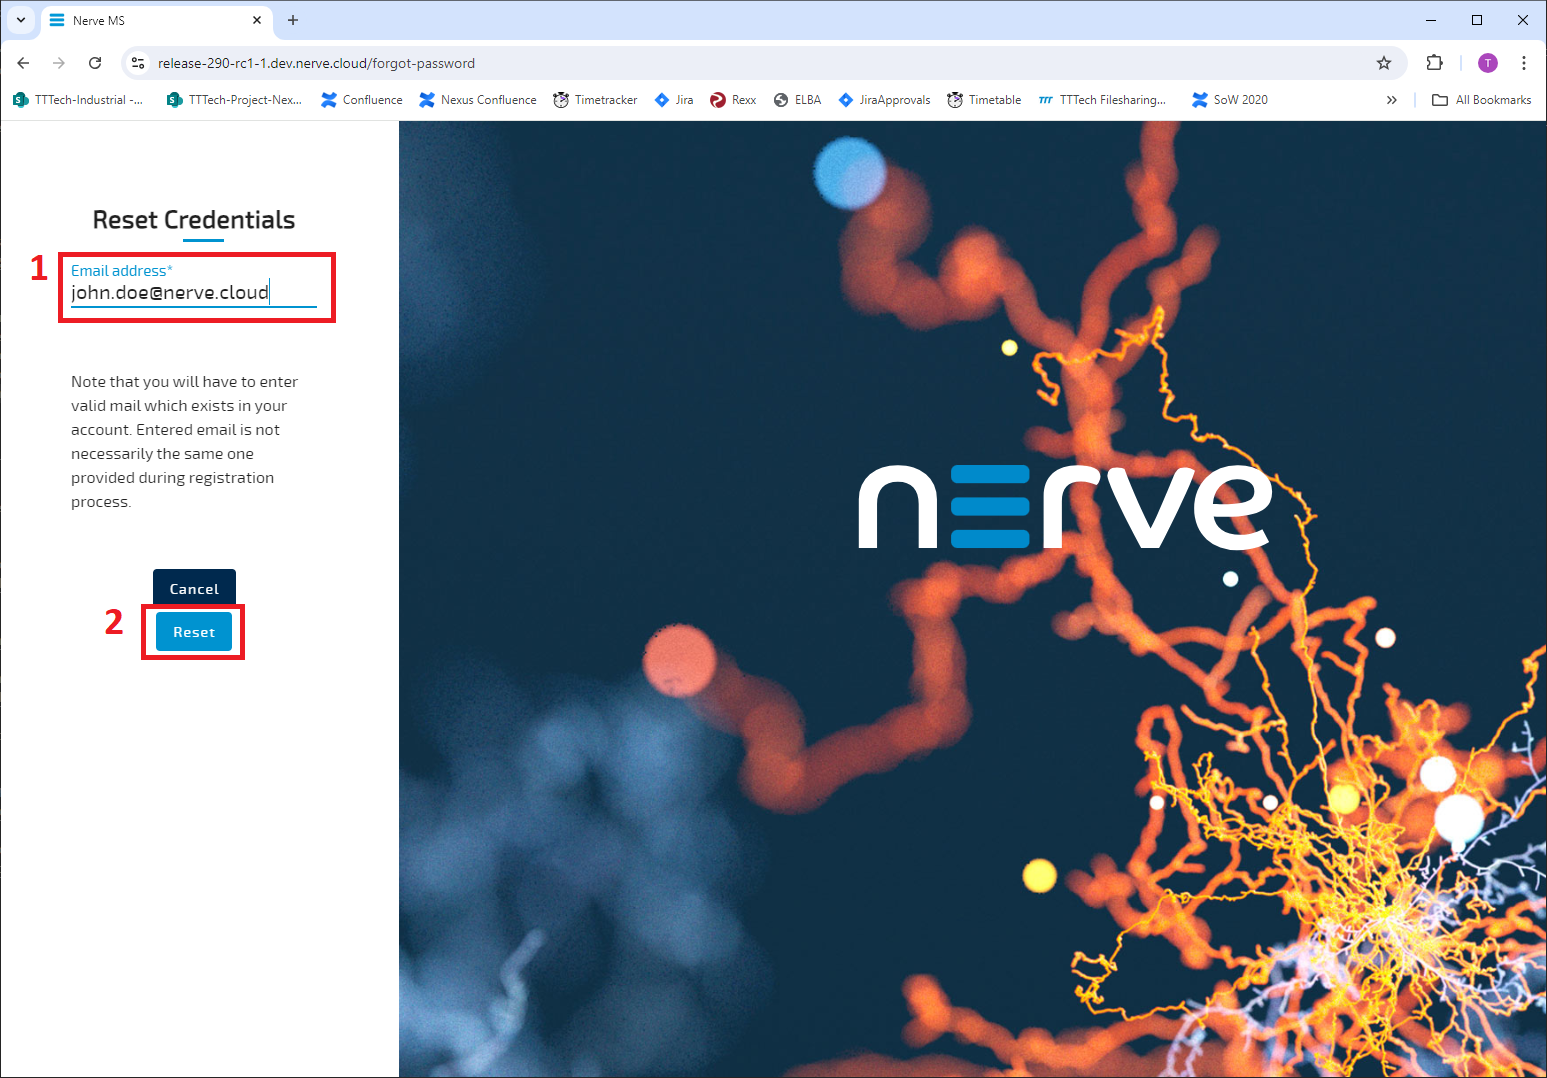This screenshot has width=1547, height=1078.
Task: Reload the page with refresh icon
Action: click(95, 63)
